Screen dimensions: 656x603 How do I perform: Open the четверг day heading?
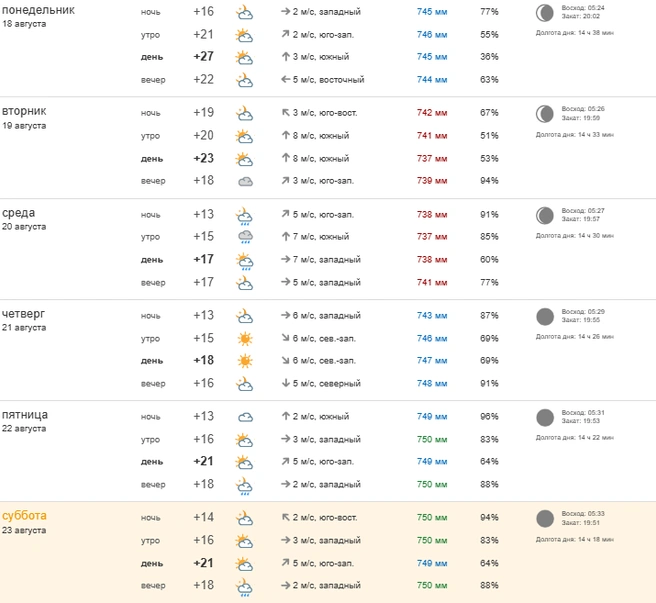(x=23, y=313)
